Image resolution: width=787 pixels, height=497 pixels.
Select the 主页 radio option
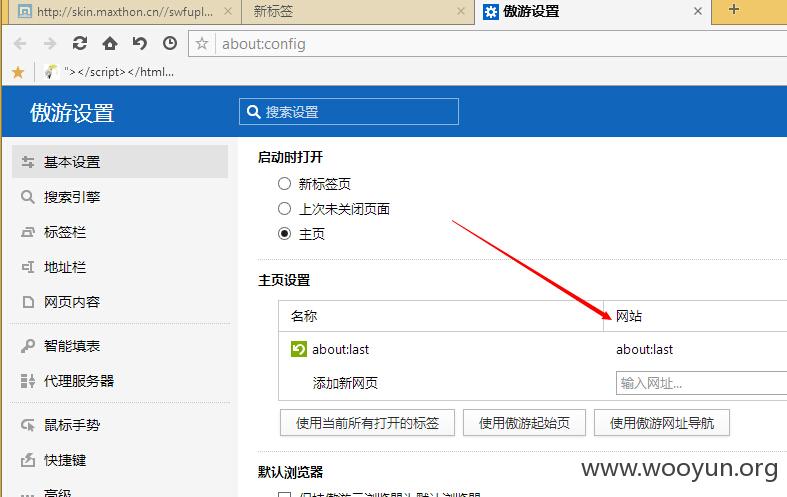coord(285,234)
